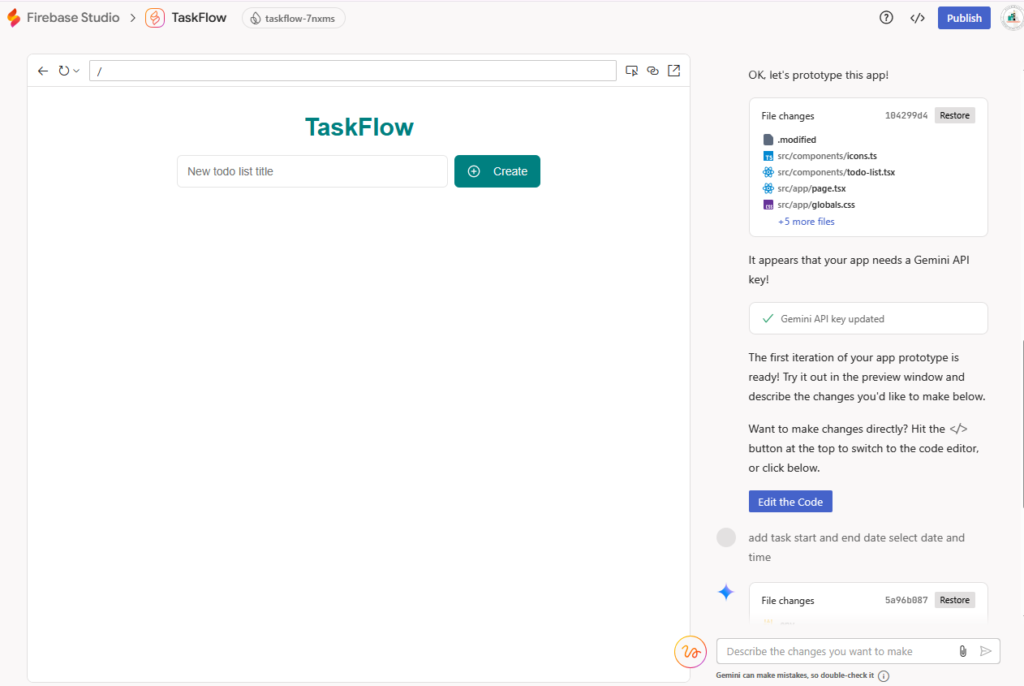This screenshot has width=1024, height=686.
Task: Click the 5a96b887 commit hash
Action: [x=906, y=600]
